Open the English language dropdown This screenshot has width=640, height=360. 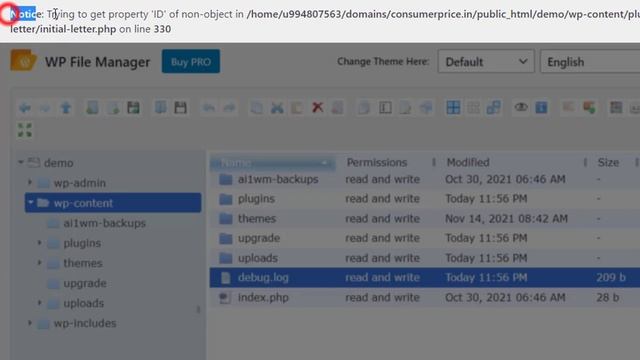(590, 62)
